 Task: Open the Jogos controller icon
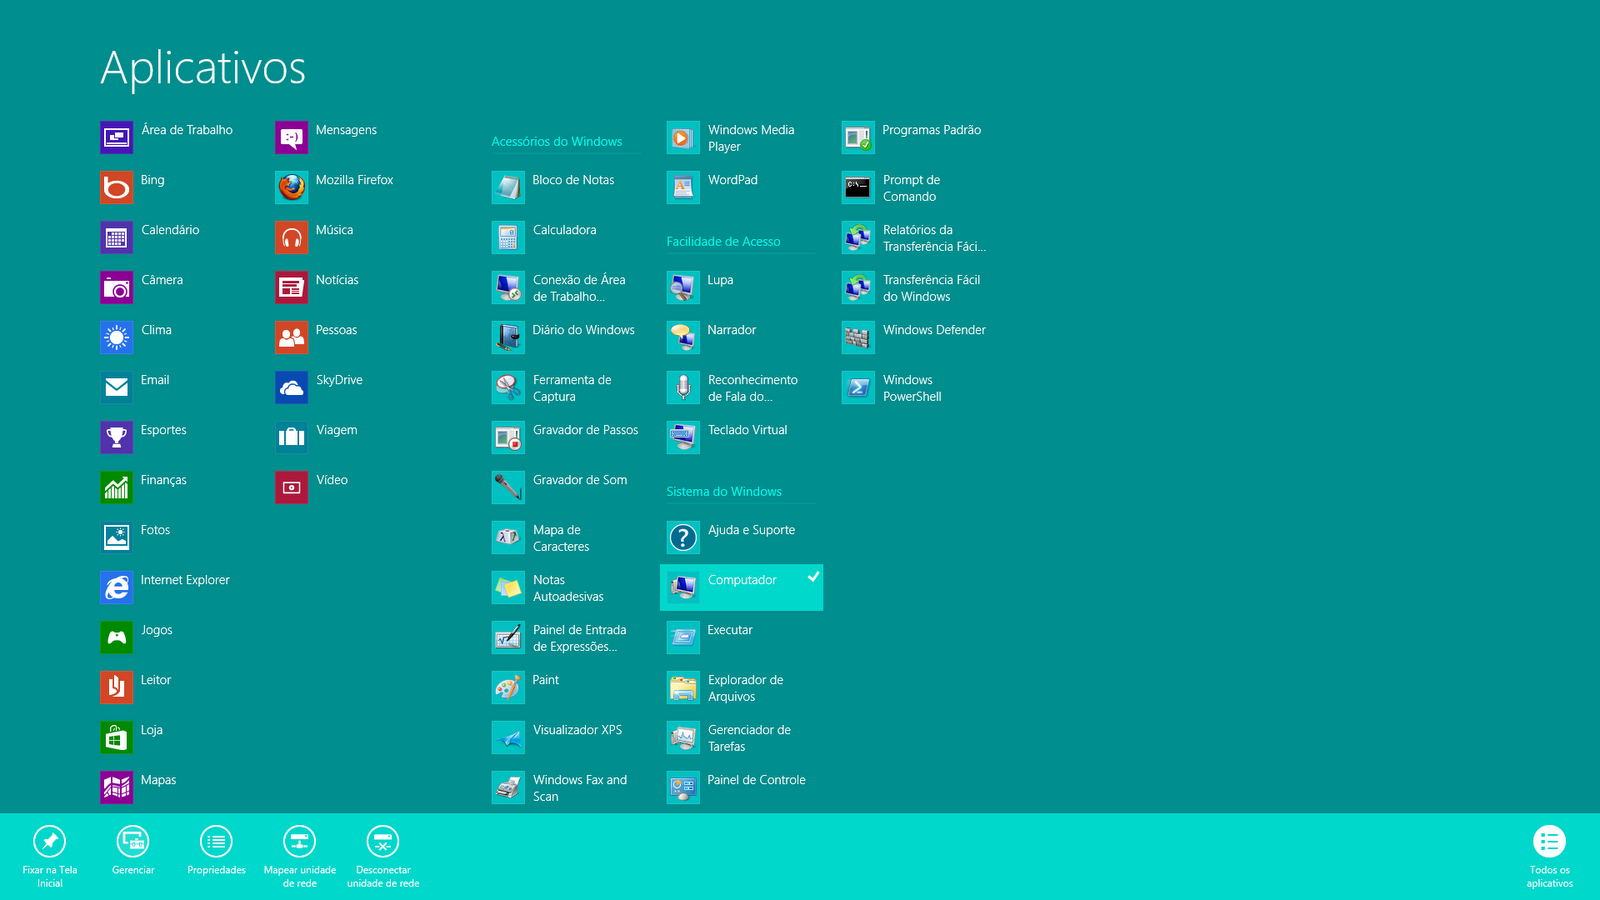pyautogui.click(x=116, y=637)
